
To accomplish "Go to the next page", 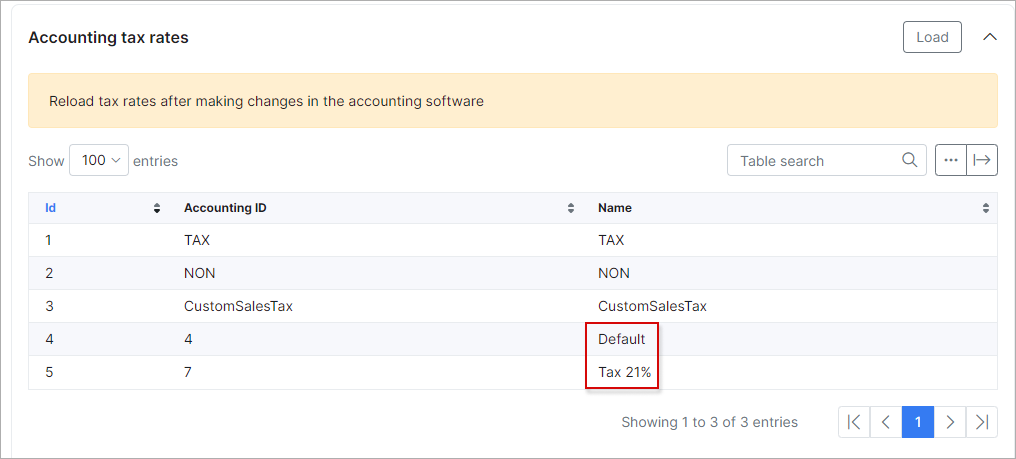I will [x=950, y=422].
